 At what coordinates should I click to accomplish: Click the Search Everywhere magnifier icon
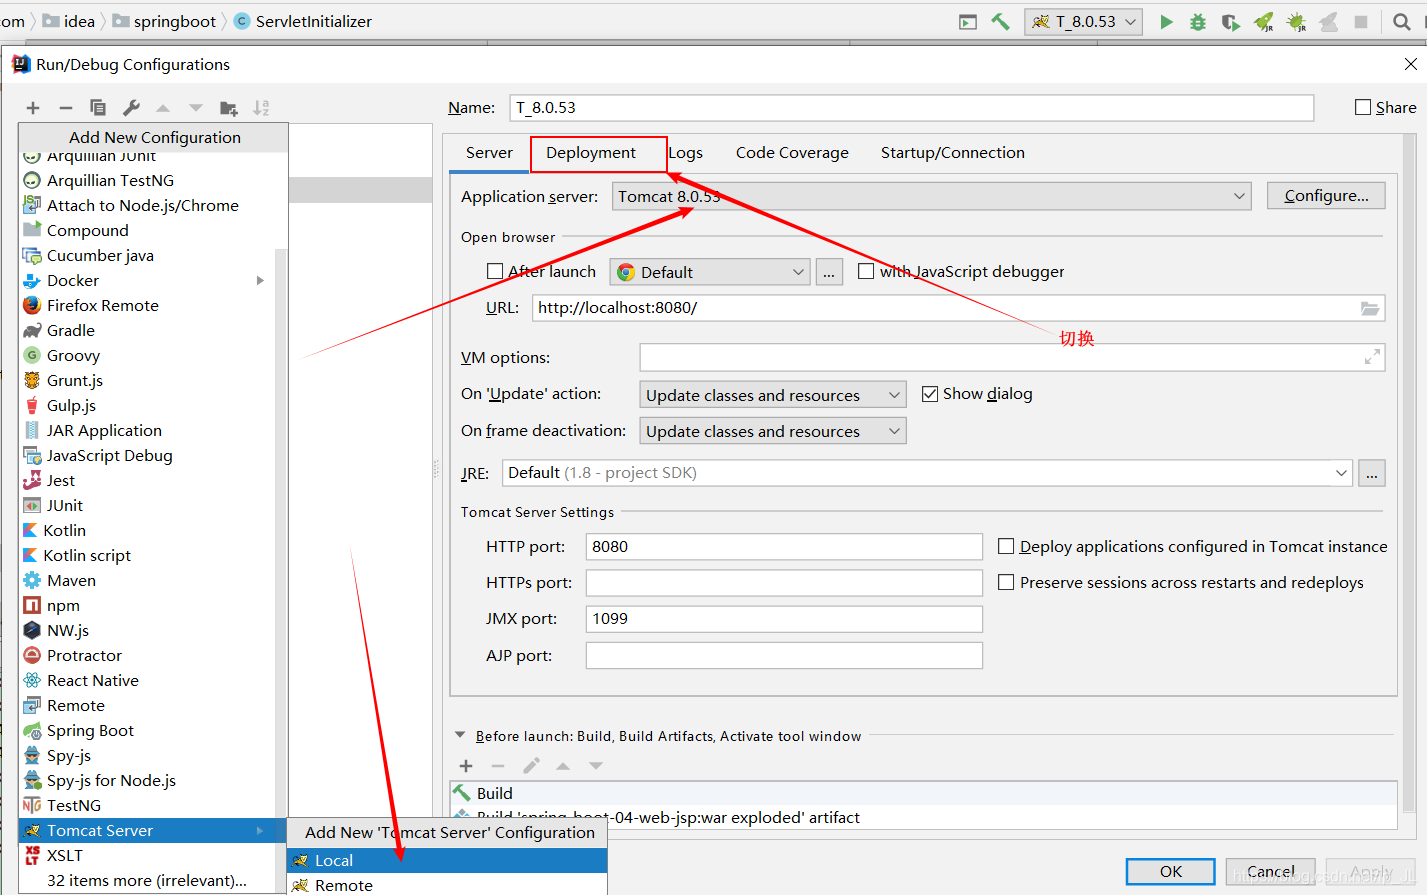tap(1402, 22)
